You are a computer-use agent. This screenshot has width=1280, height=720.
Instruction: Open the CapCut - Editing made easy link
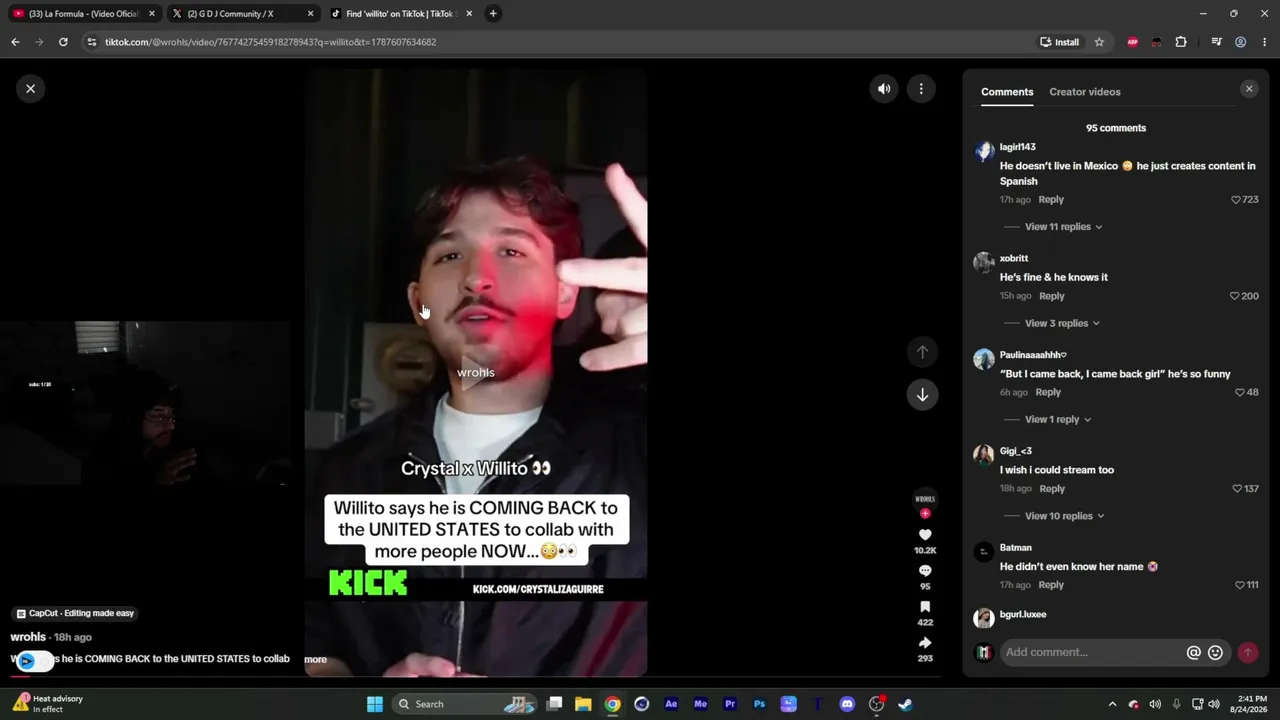[75, 614]
